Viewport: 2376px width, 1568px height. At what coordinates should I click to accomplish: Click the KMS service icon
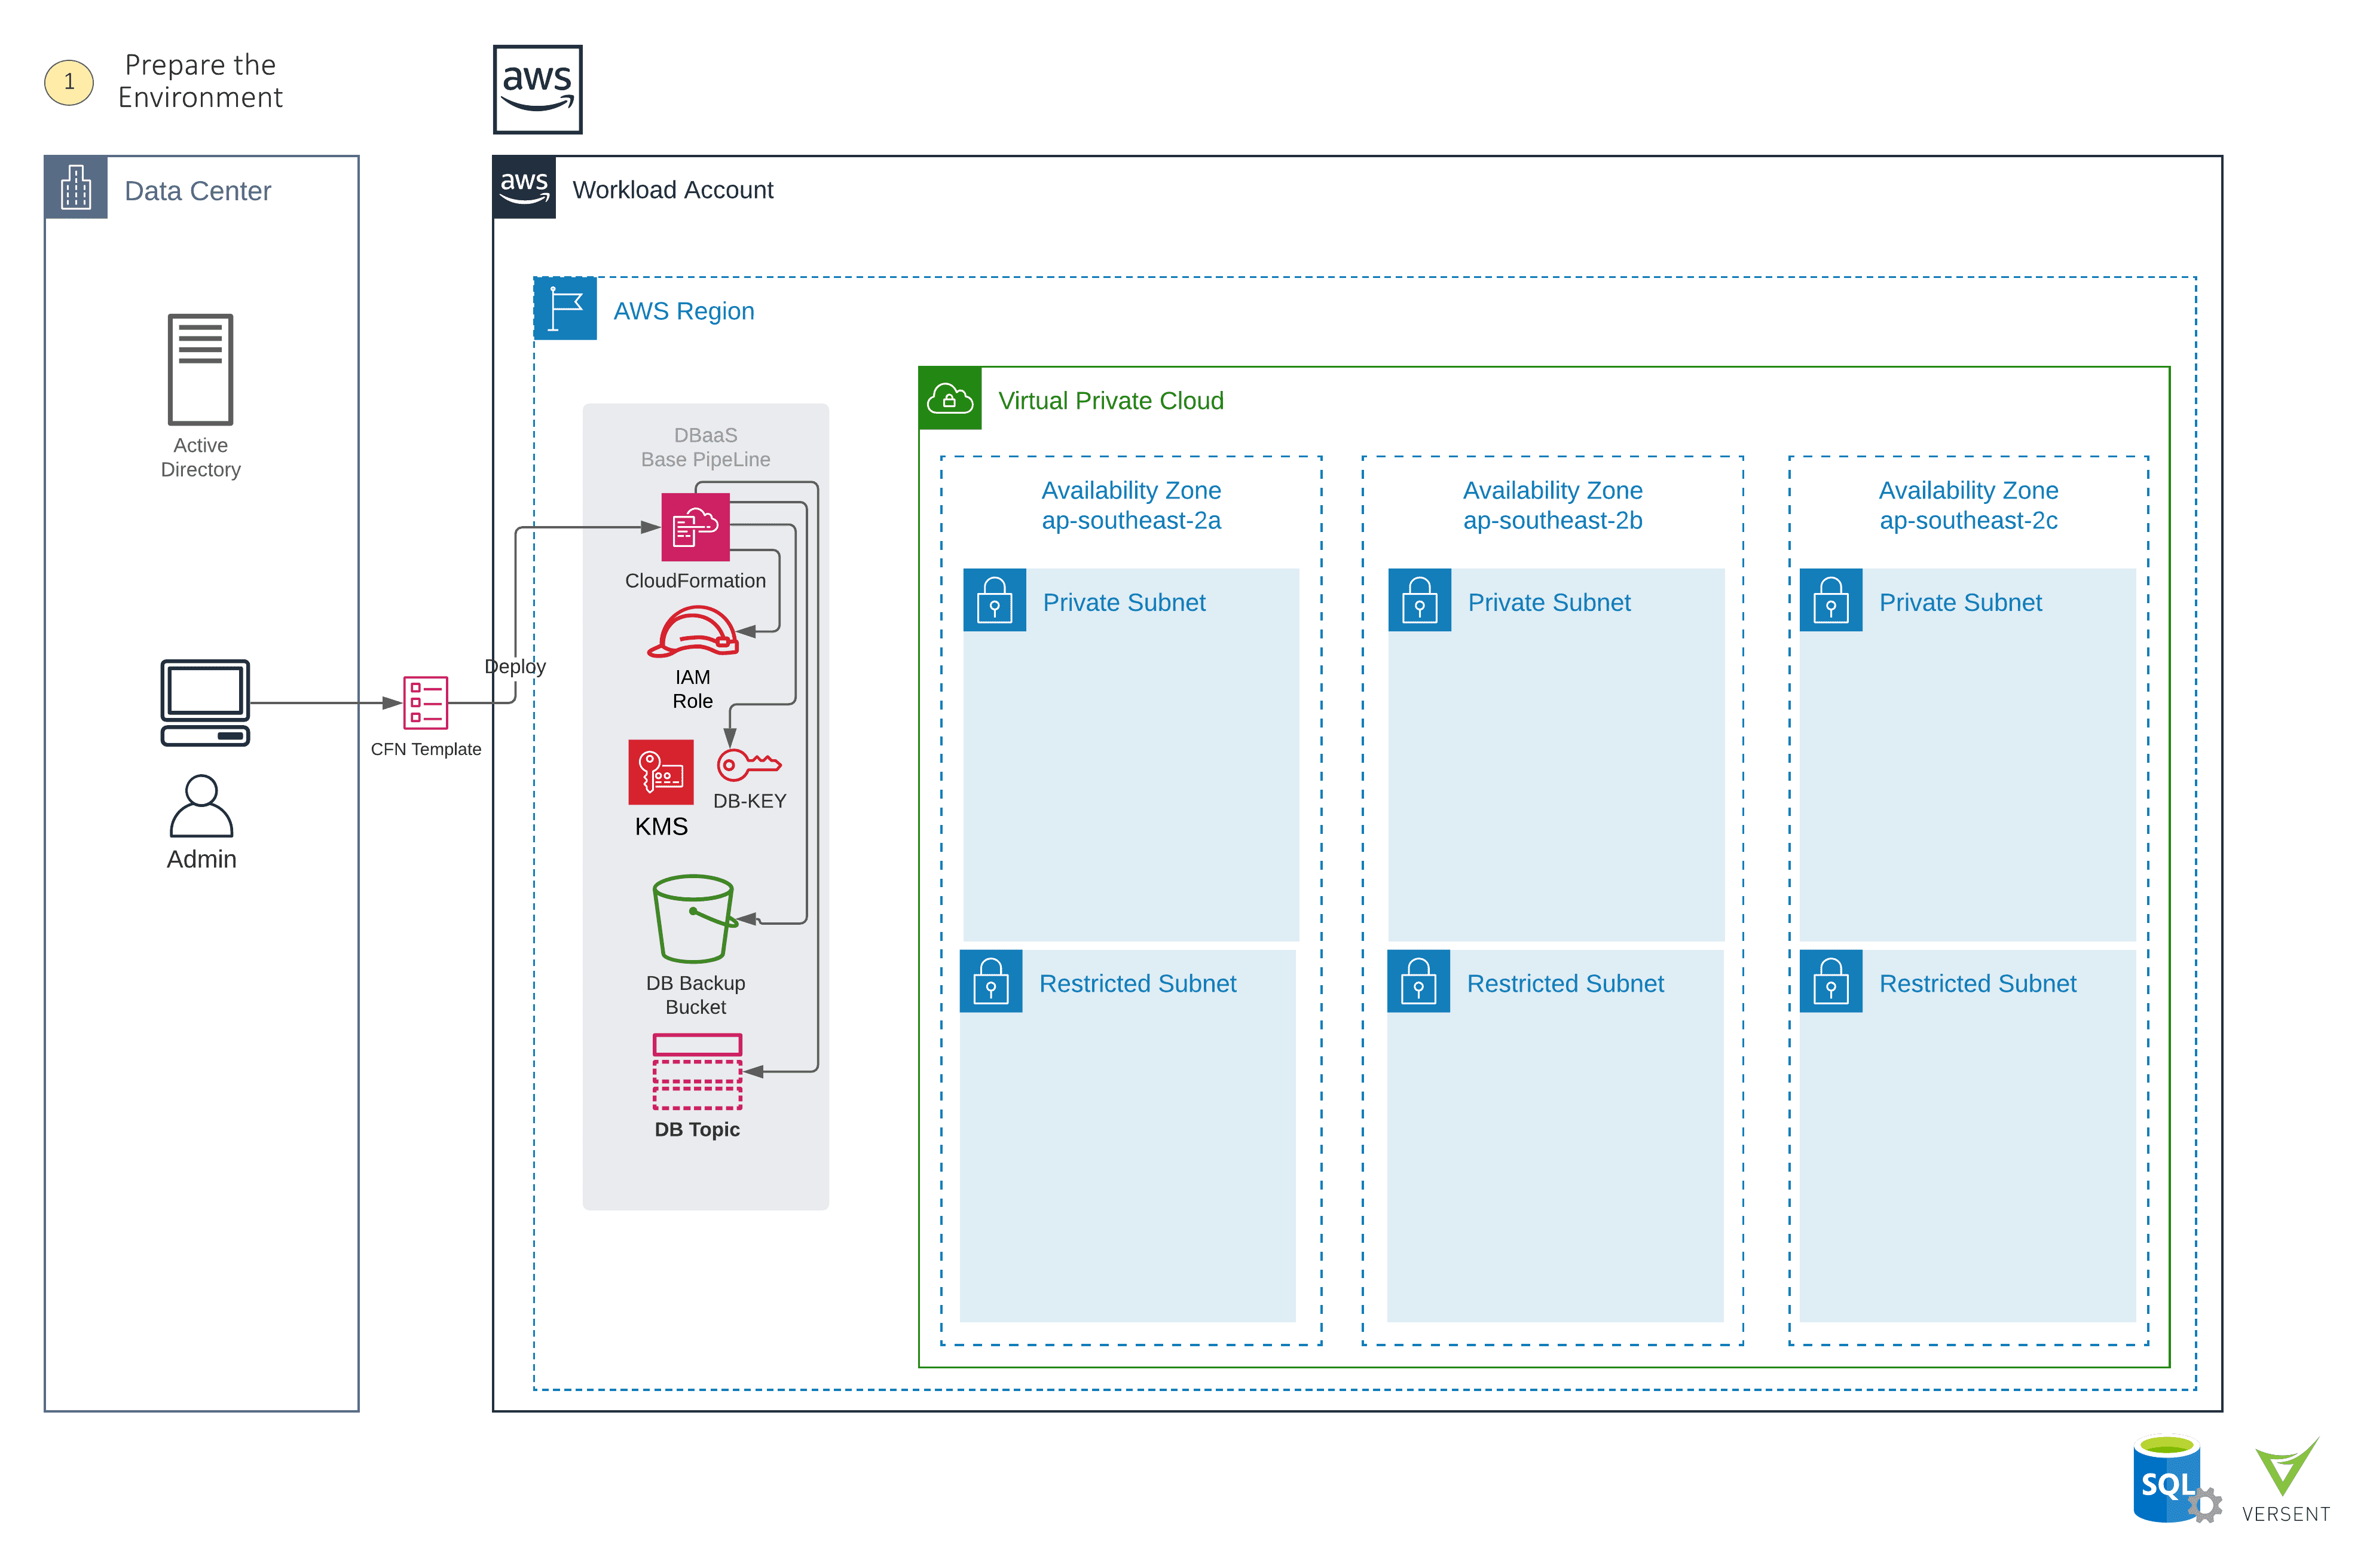(x=660, y=772)
